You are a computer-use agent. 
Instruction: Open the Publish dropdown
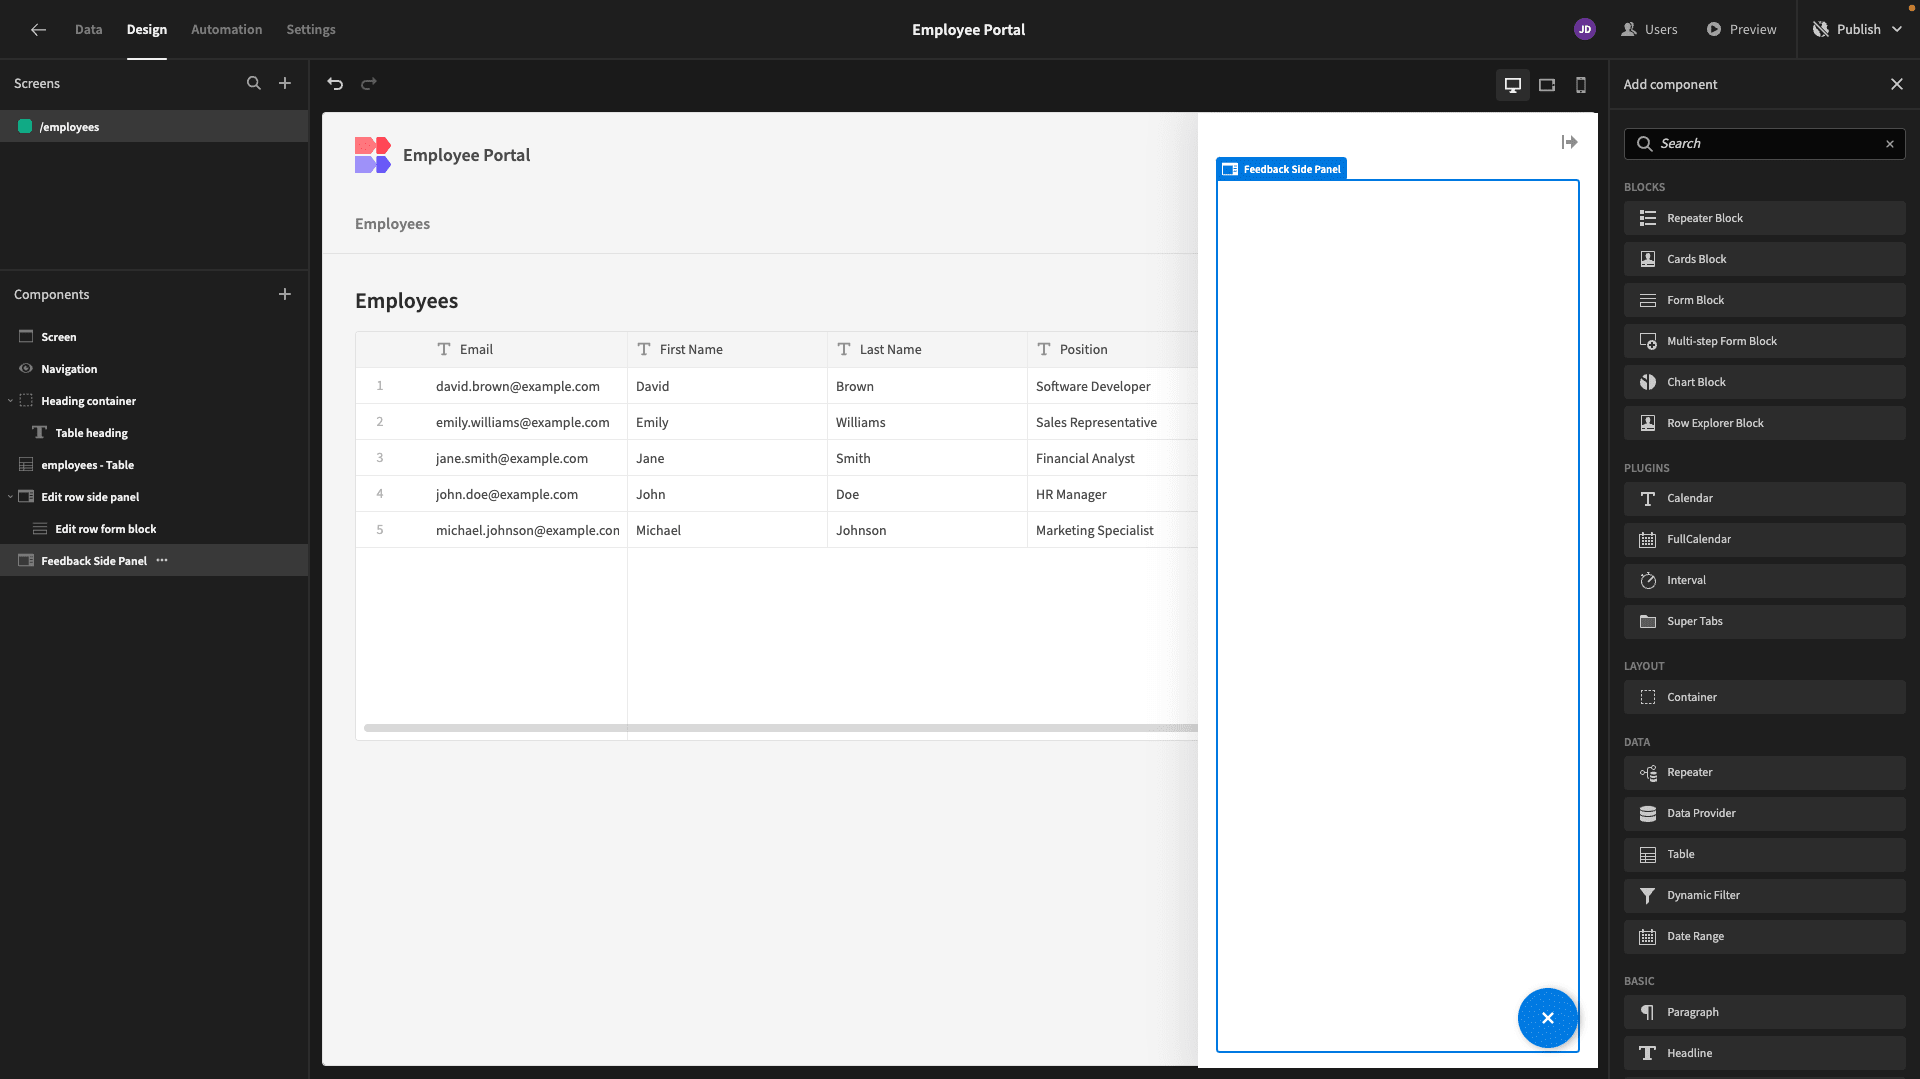pyautogui.click(x=1857, y=29)
